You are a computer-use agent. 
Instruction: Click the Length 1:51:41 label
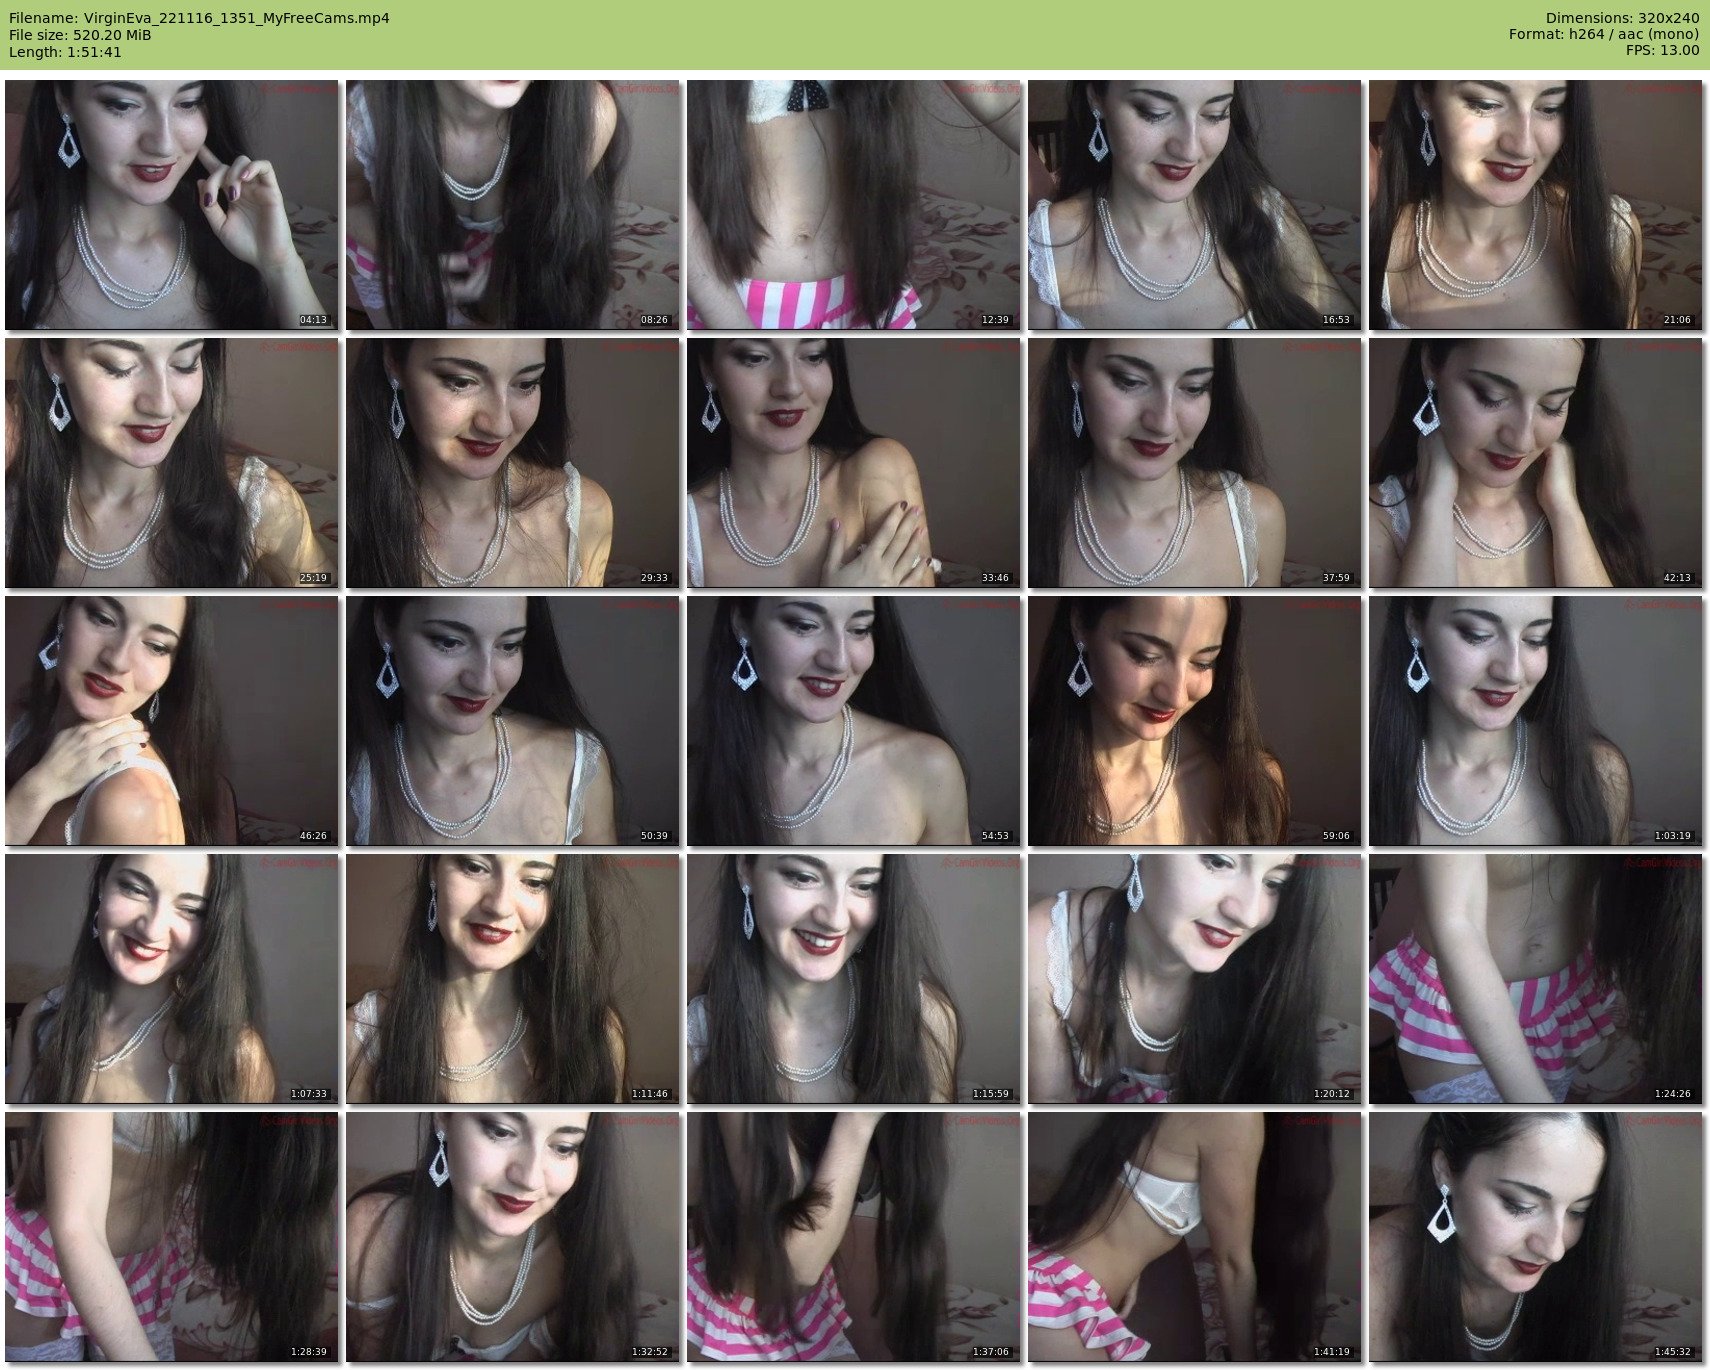65,52
